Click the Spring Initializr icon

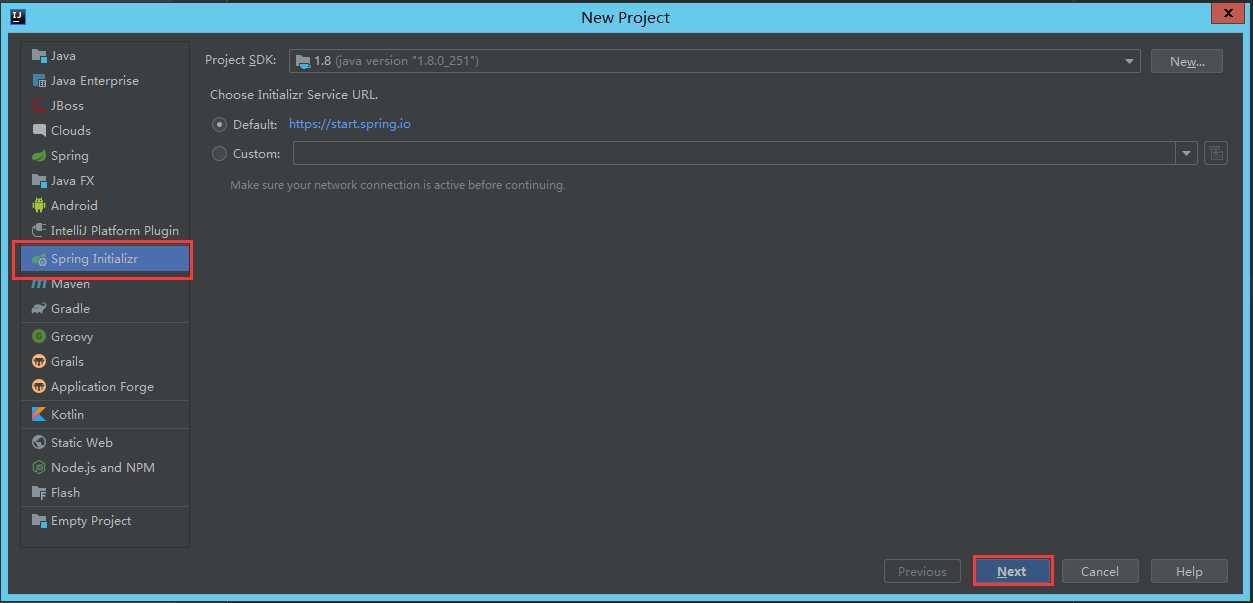coord(39,259)
